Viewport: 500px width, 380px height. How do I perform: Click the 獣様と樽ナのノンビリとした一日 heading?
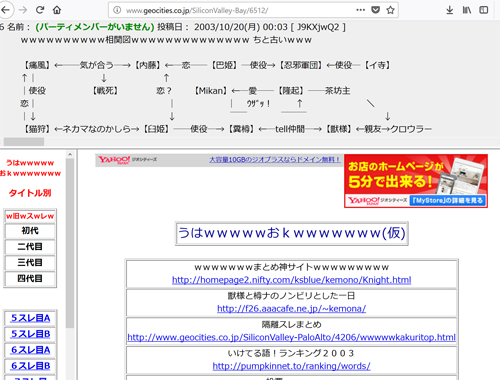(291, 296)
